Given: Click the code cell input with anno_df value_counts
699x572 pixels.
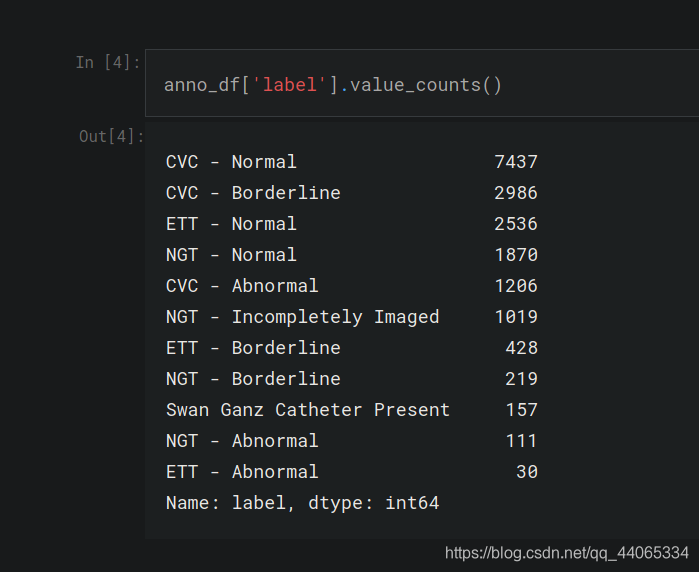Looking at the screenshot, I should click(422, 83).
